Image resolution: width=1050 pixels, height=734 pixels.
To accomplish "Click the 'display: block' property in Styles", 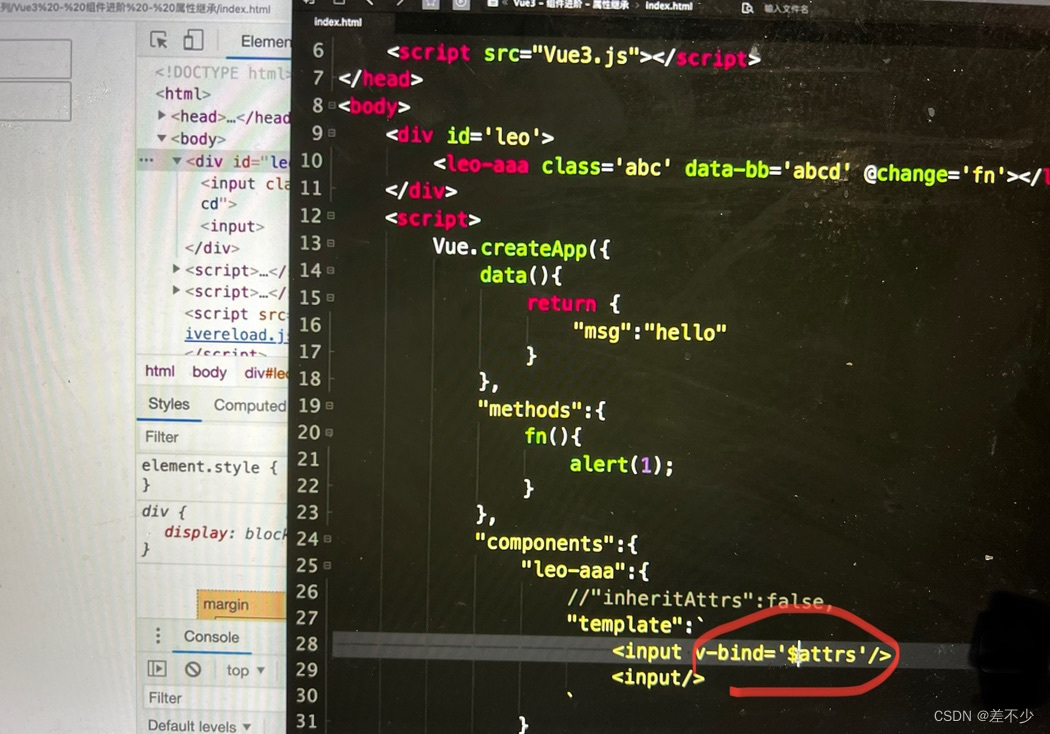I will coord(226,533).
